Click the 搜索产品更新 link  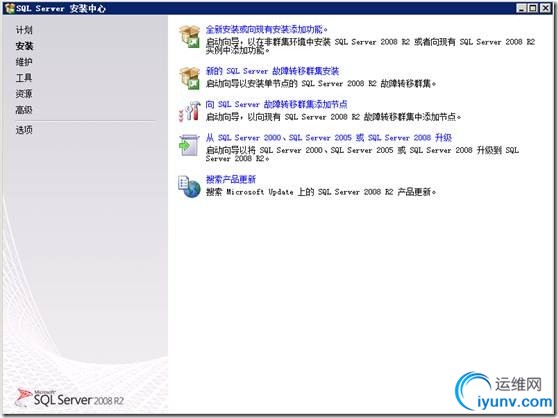[x=231, y=179]
